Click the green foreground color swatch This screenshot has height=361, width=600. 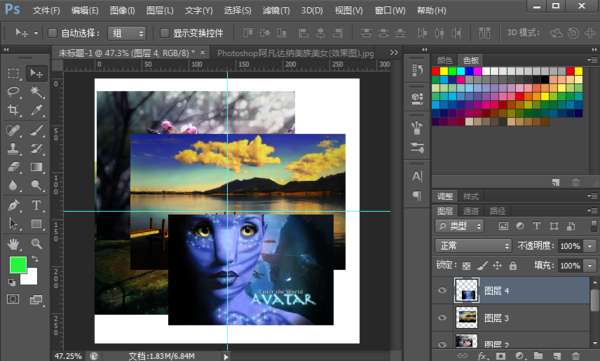[x=18, y=265]
